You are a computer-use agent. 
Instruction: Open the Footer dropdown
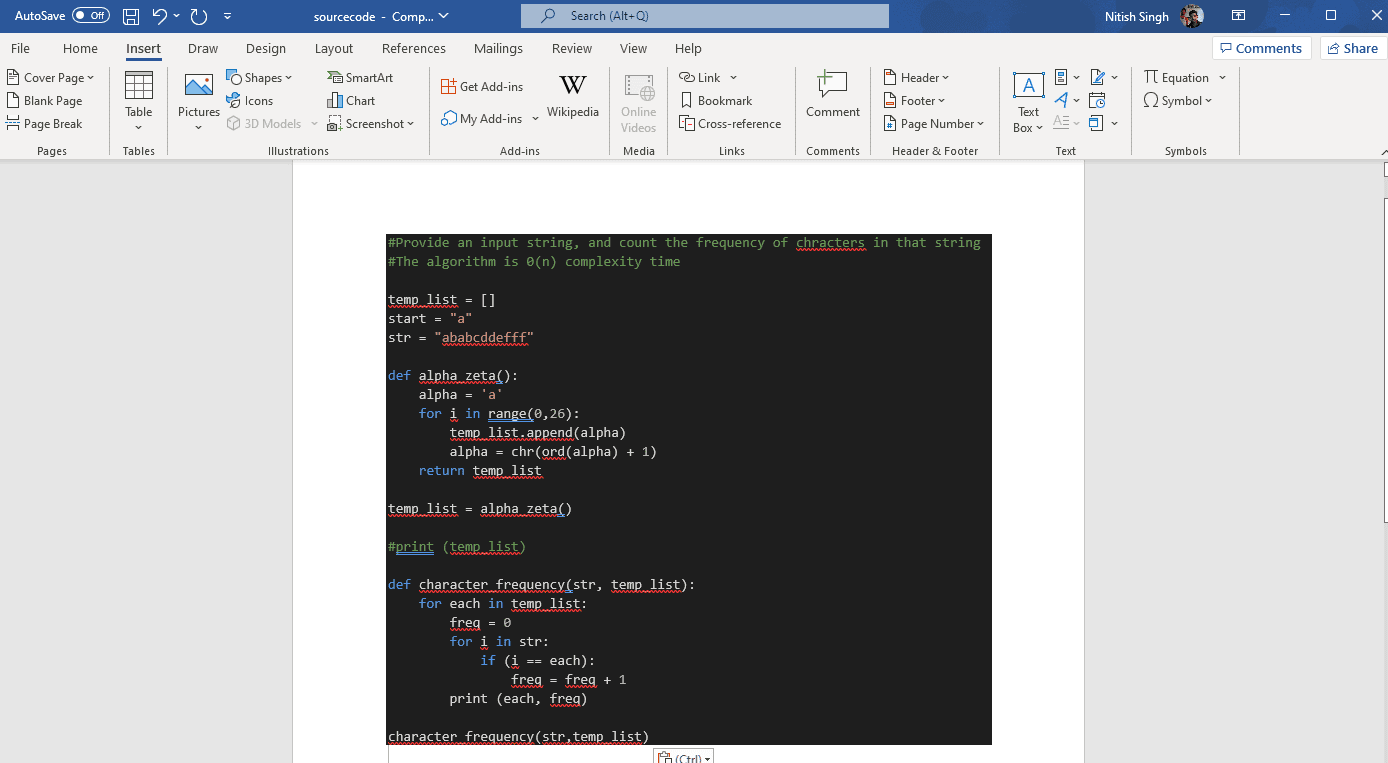click(x=914, y=100)
